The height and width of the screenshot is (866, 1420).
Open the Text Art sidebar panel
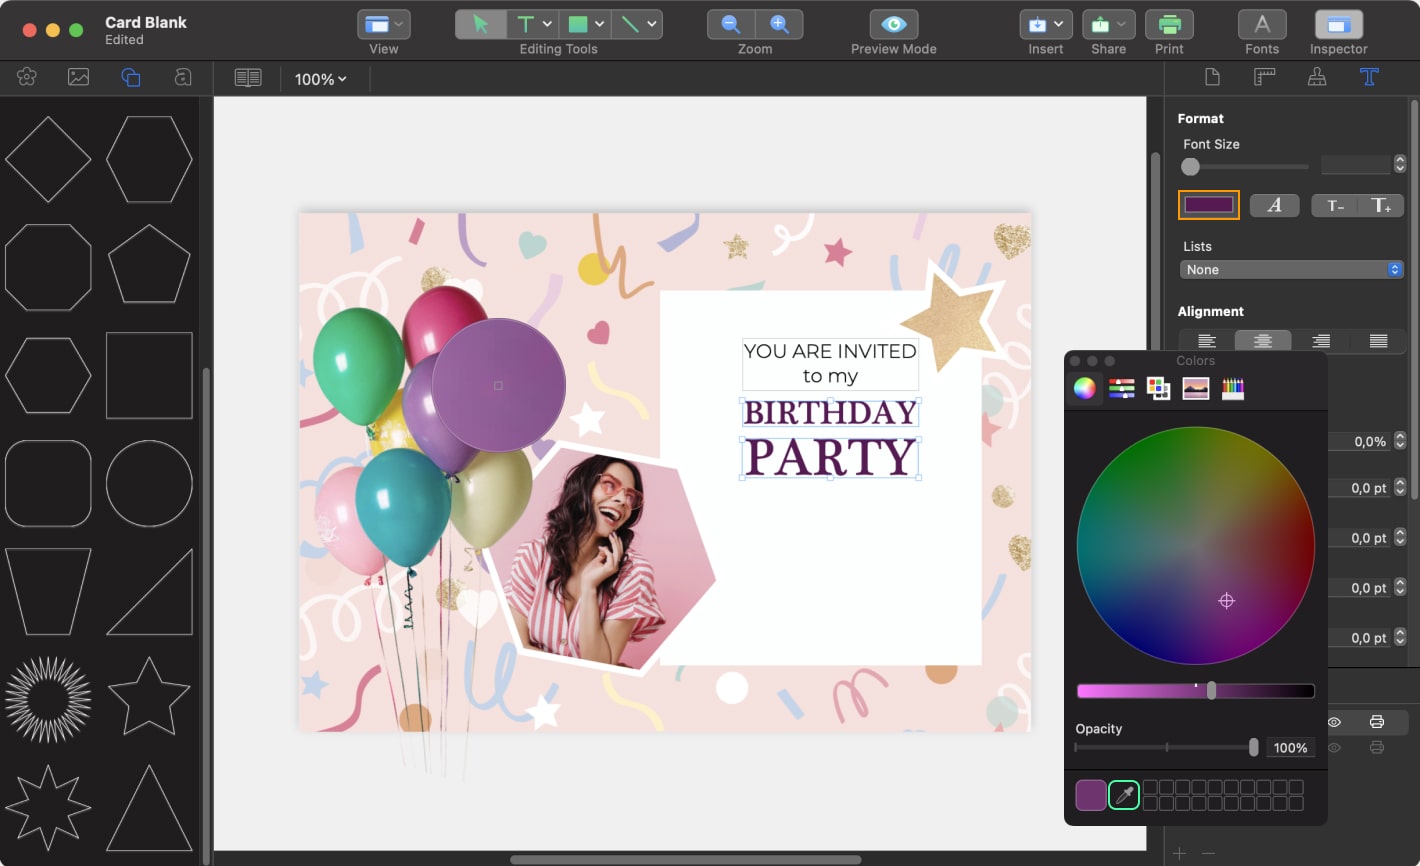tap(183, 77)
